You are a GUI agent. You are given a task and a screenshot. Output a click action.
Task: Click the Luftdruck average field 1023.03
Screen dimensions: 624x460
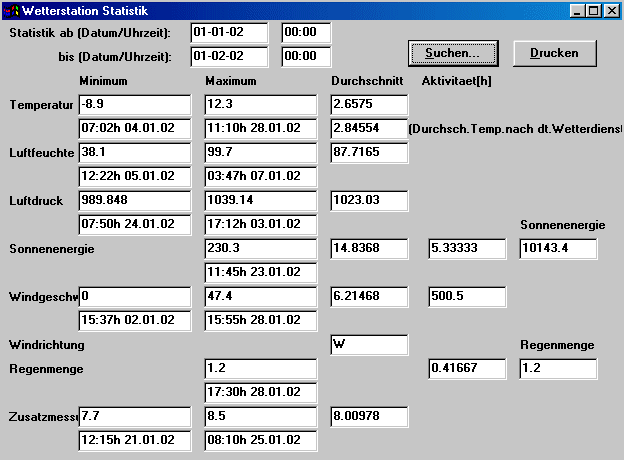point(369,201)
